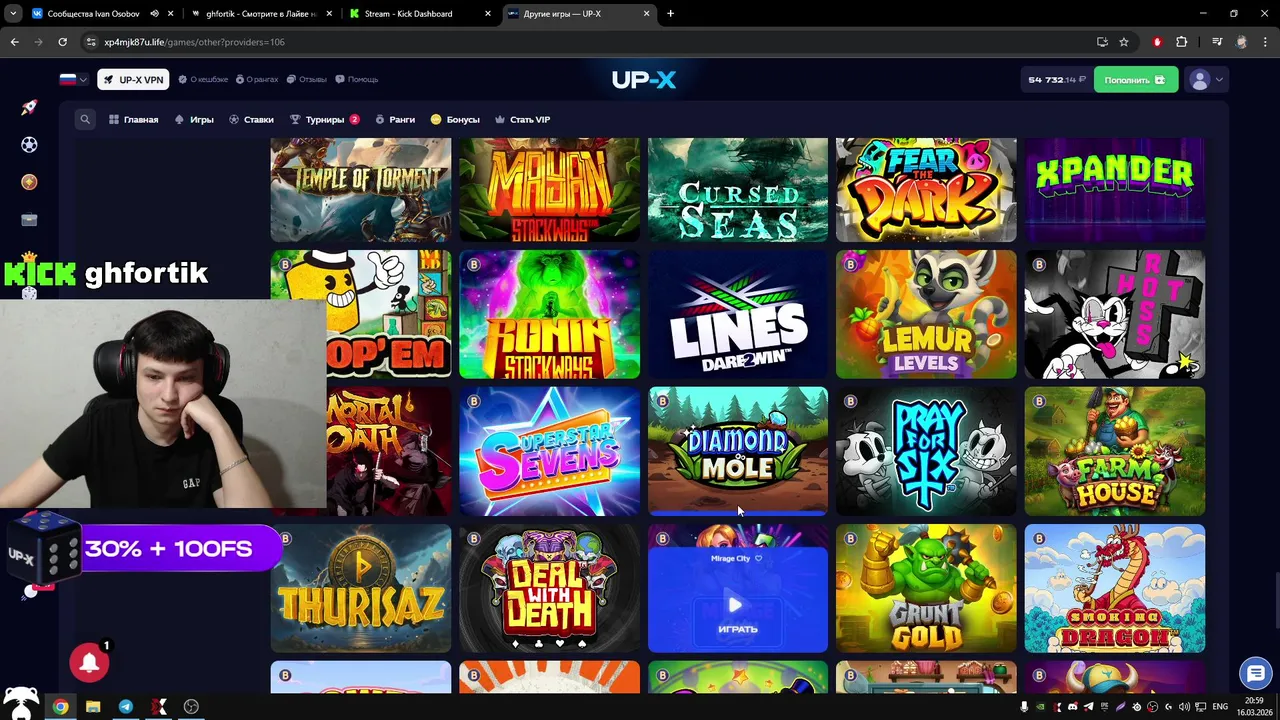
Task: Open the Pray For Six game thumbnail
Action: click(926, 452)
